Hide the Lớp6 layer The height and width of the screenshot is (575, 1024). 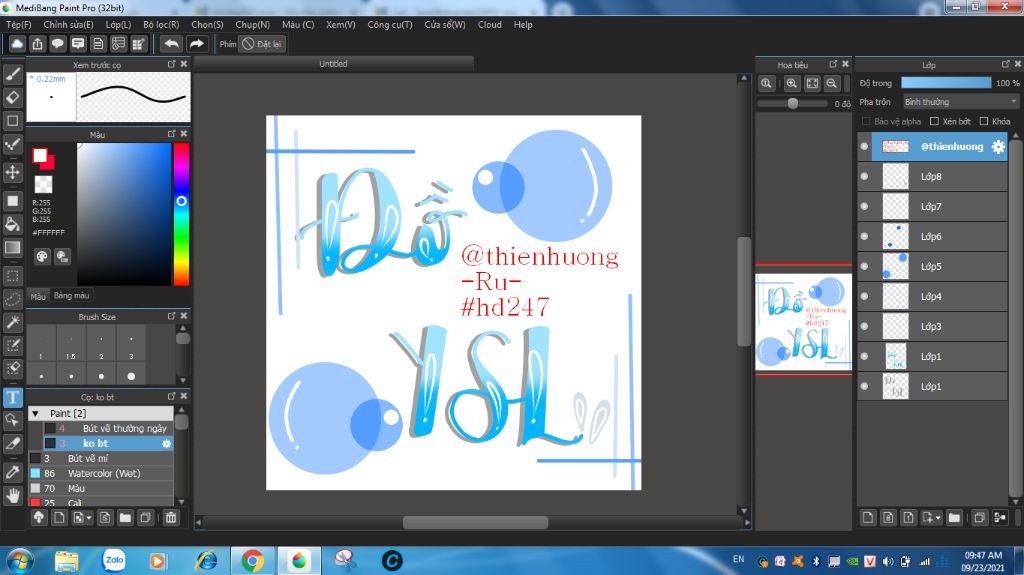point(865,237)
